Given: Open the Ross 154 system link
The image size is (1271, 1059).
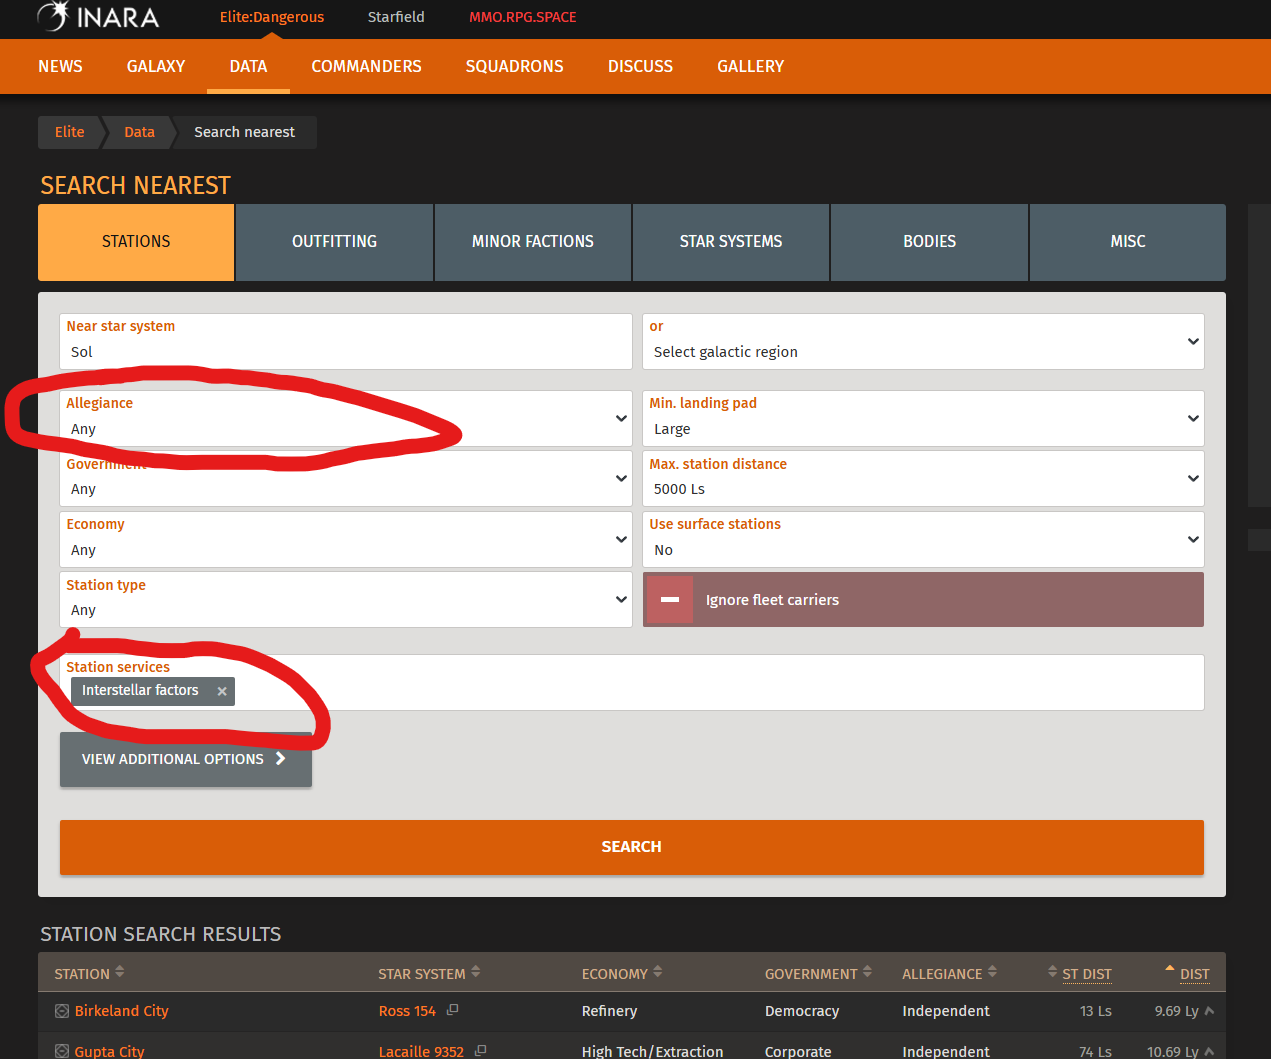Looking at the screenshot, I should pos(407,1011).
